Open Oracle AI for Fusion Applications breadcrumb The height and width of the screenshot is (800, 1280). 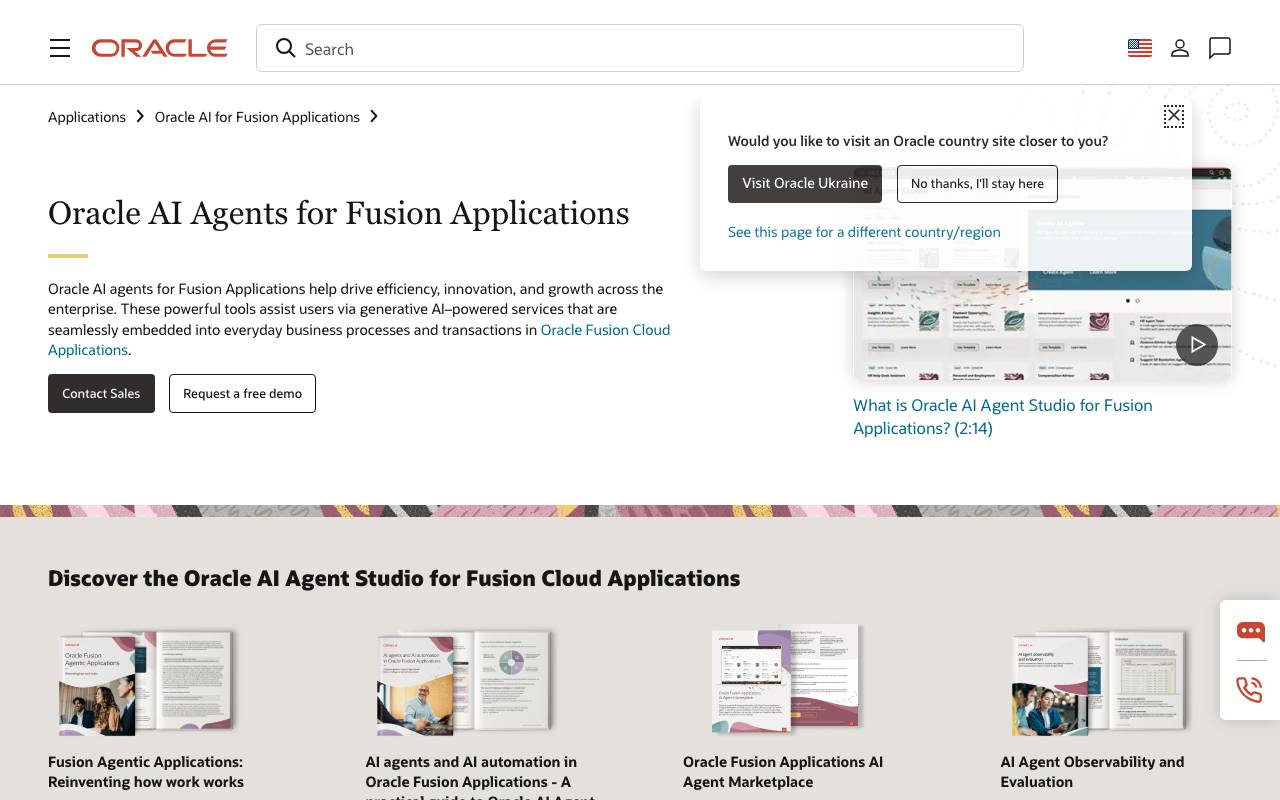[257, 117]
